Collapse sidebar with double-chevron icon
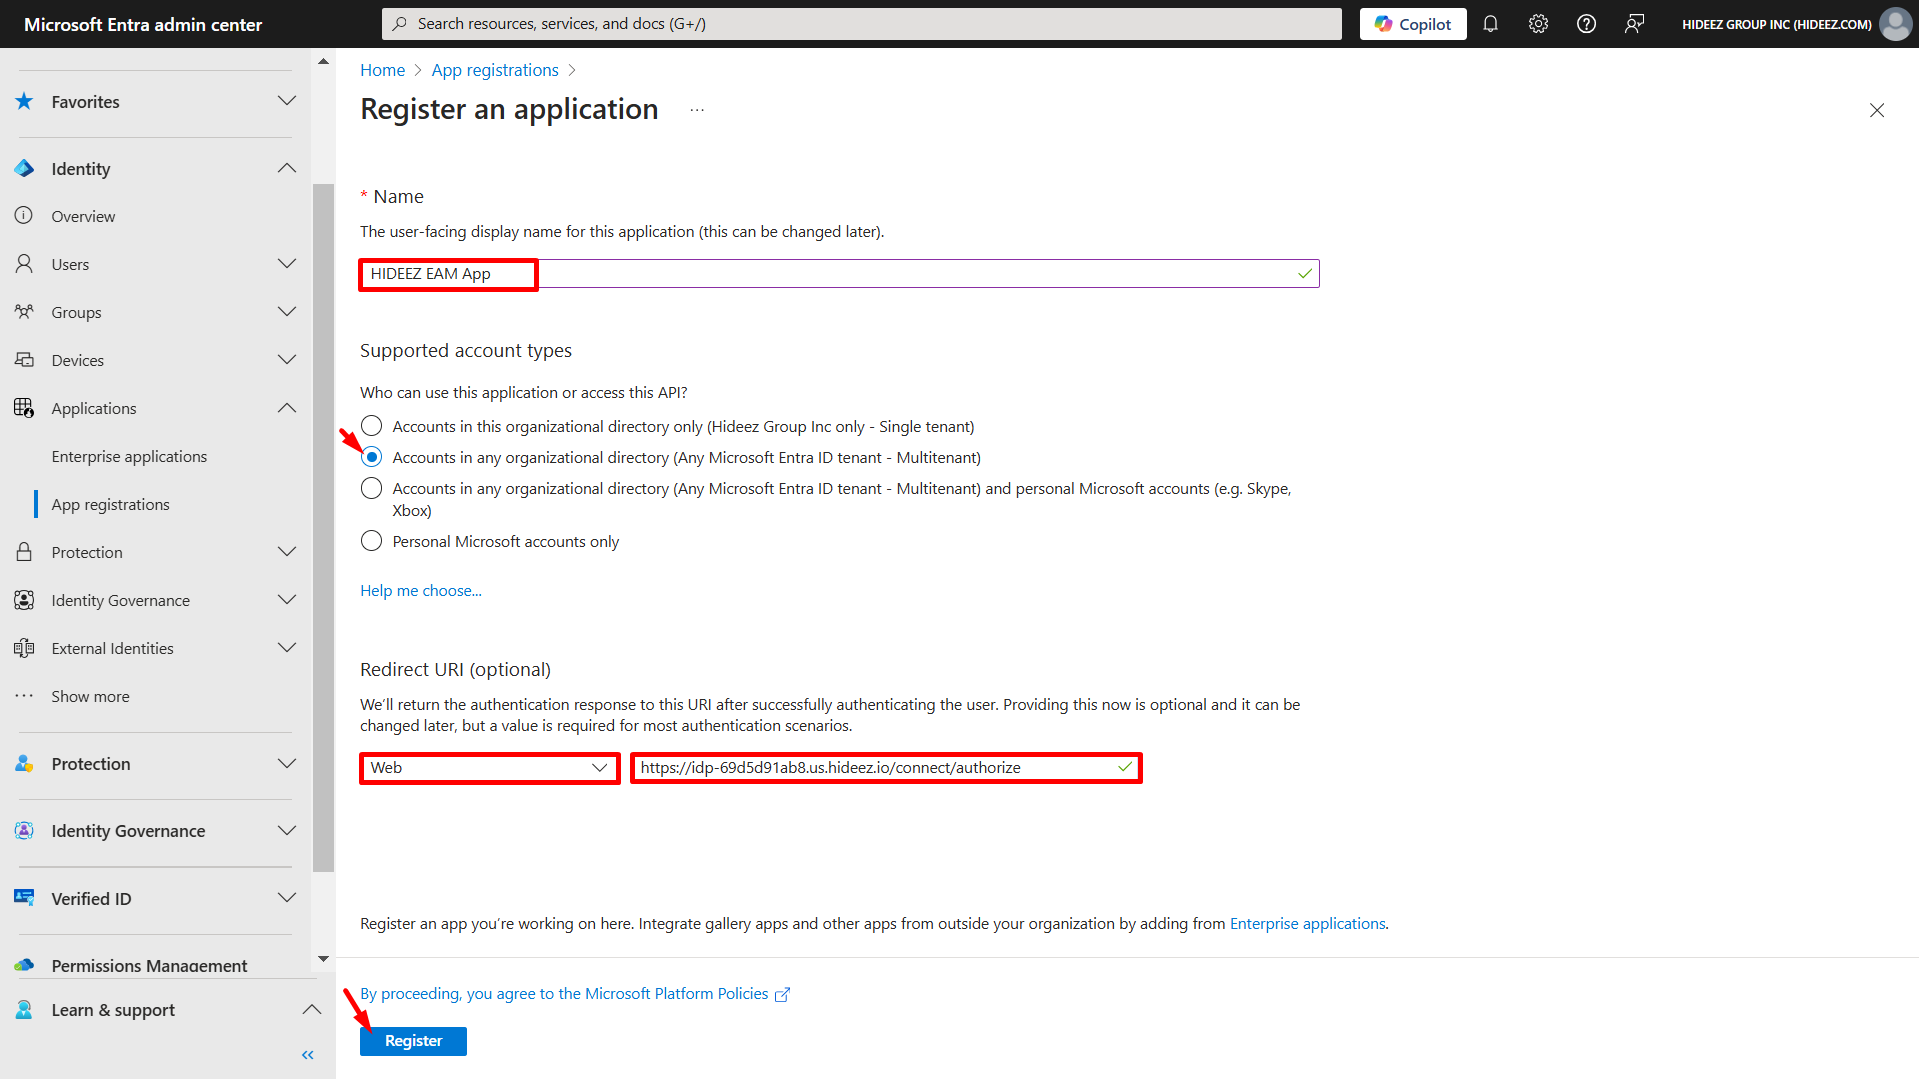 point(308,1055)
